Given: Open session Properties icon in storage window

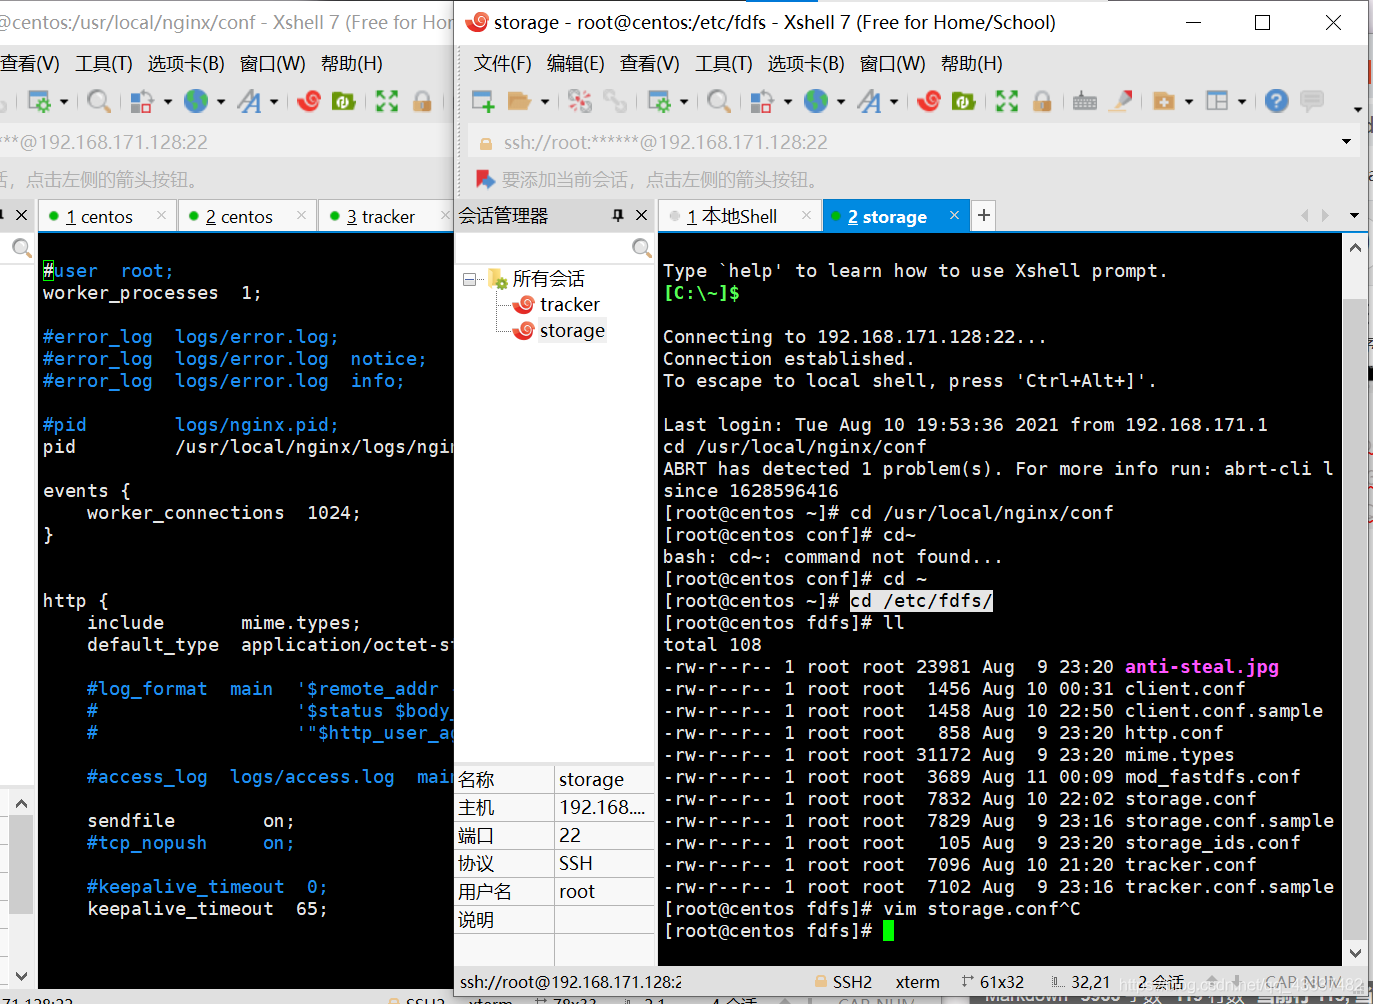Looking at the screenshot, I should pos(659,101).
